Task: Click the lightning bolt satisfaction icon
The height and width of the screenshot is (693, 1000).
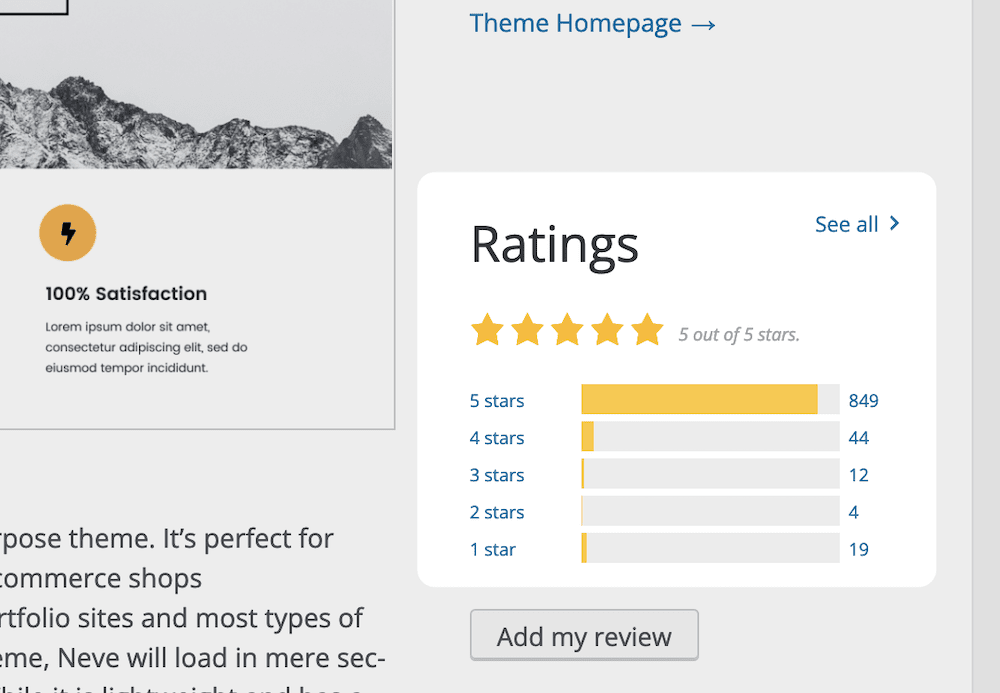Action: coord(67,233)
